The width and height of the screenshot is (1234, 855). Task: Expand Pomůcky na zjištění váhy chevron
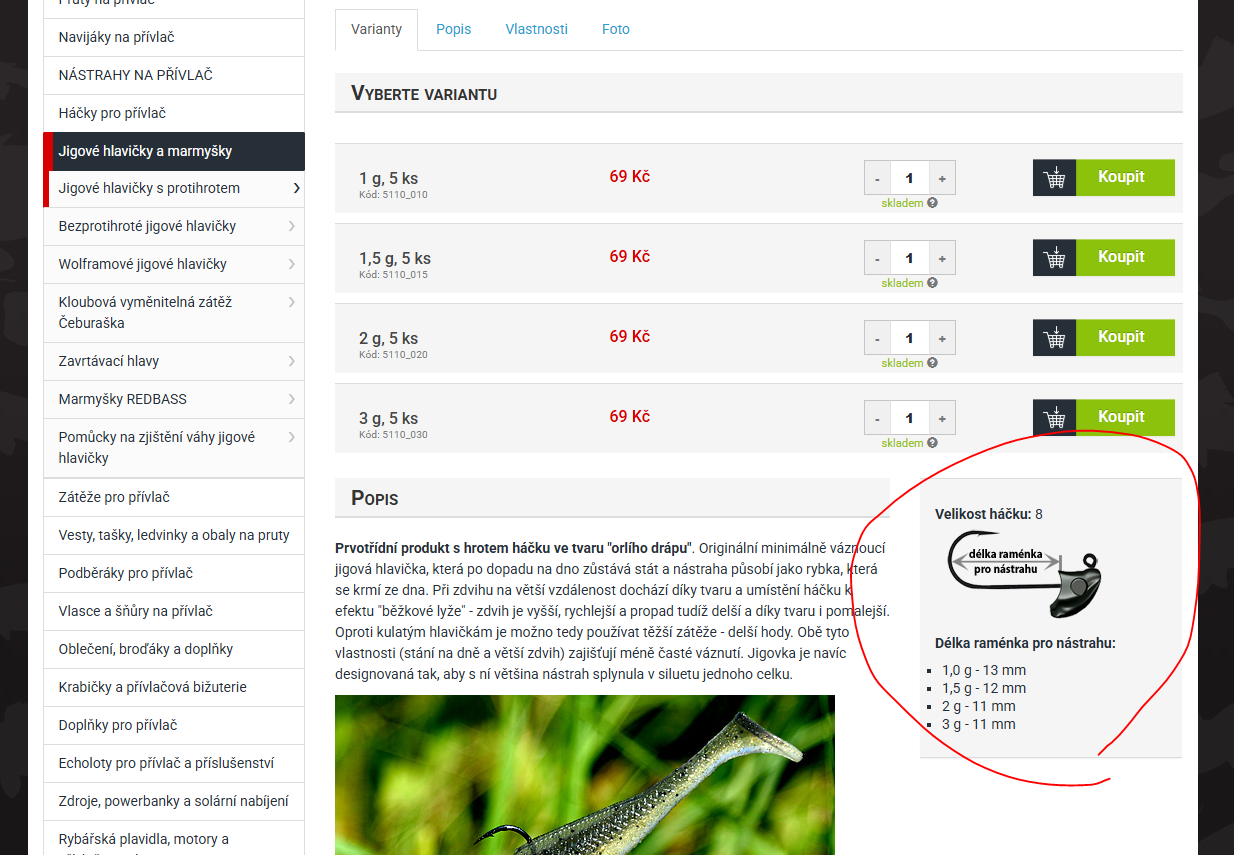pyautogui.click(x=291, y=437)
